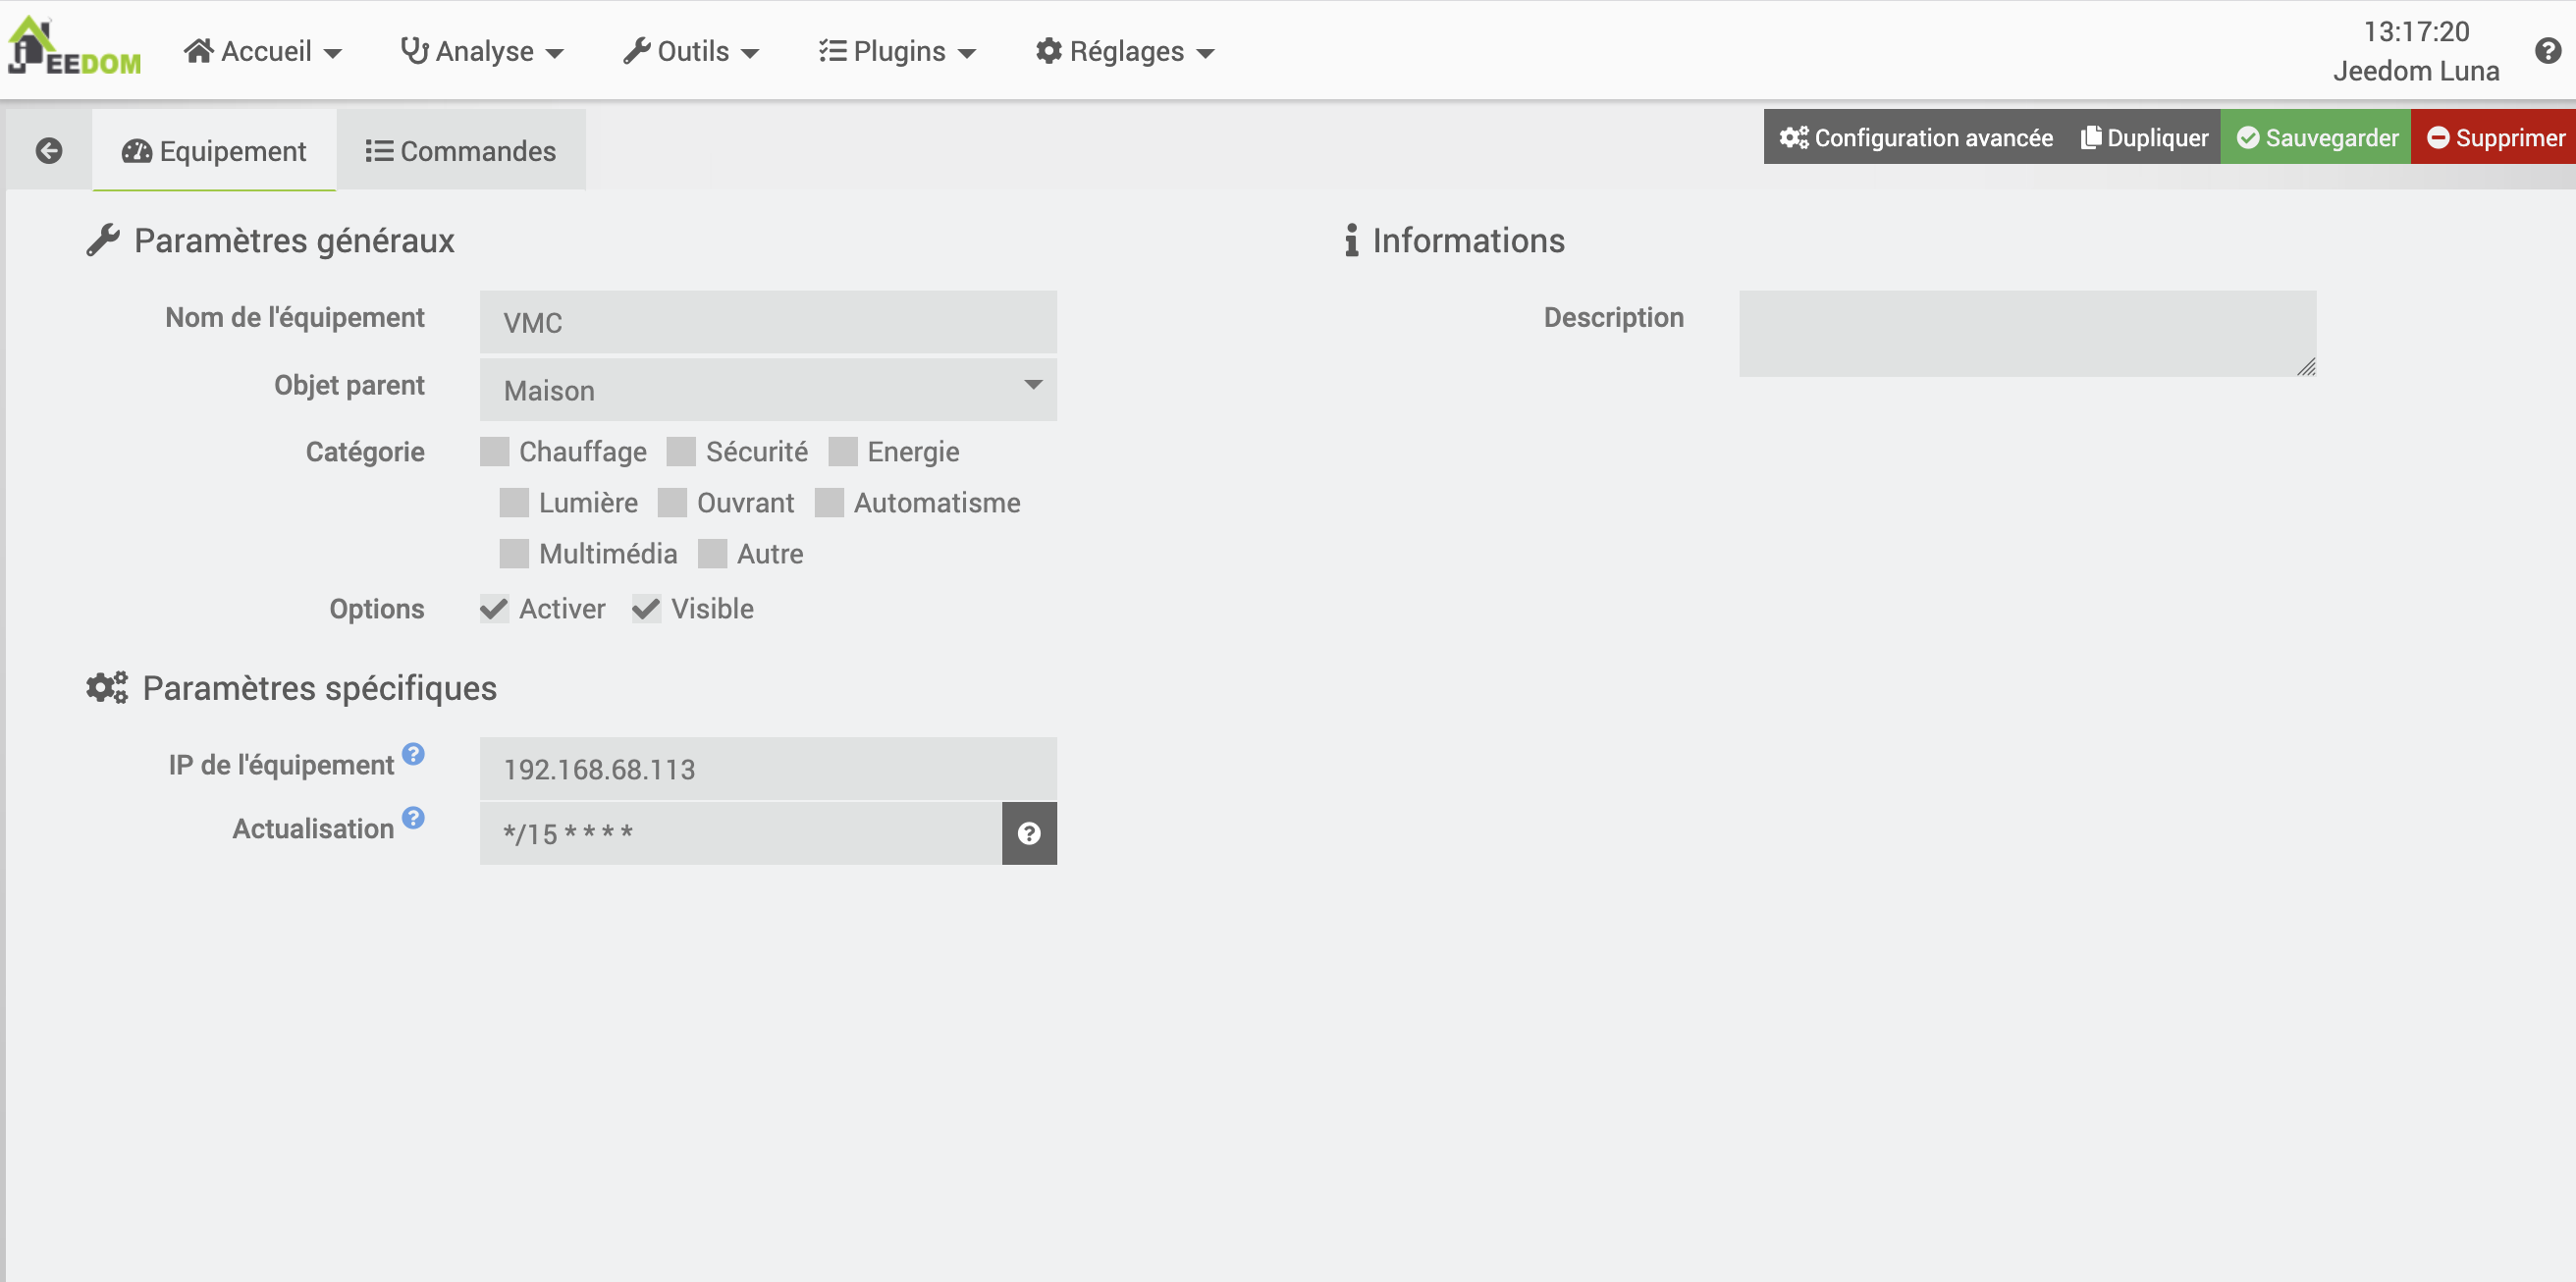
Task: Open the Outils menu
Action: tap(691, 51)
